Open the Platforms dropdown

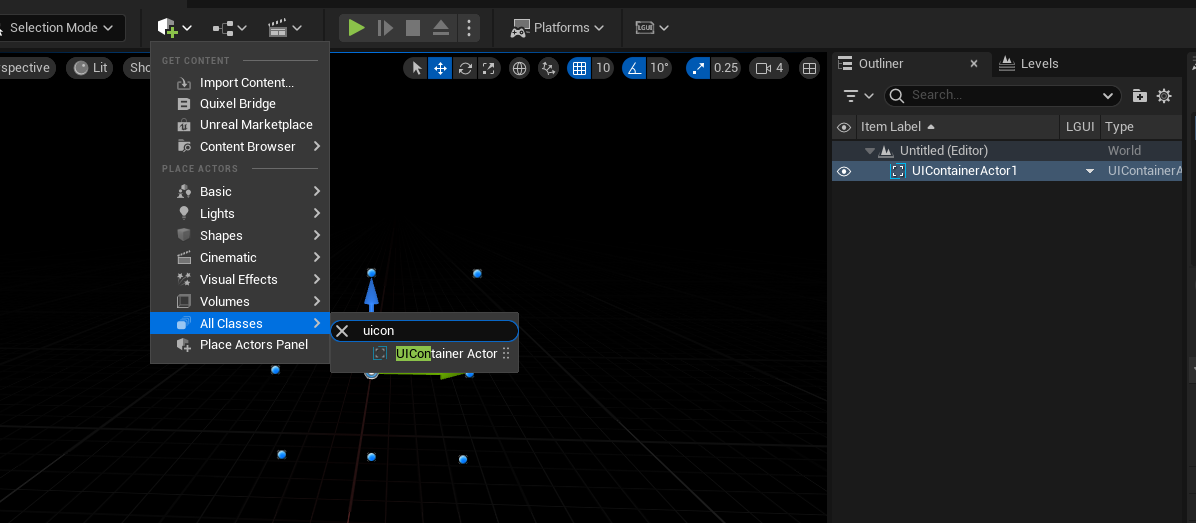coord(557,28)
